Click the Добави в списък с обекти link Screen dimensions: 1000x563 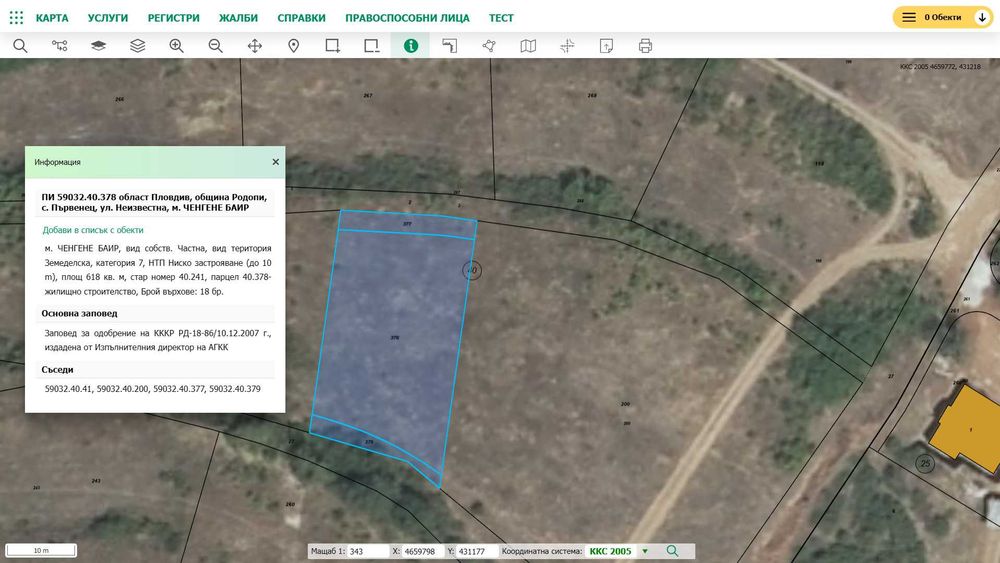click(x=93, y=230)
